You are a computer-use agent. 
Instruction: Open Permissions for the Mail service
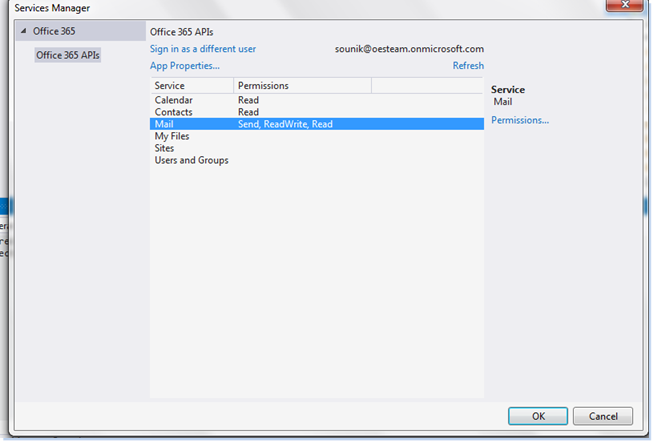click(x=520, y=120)
